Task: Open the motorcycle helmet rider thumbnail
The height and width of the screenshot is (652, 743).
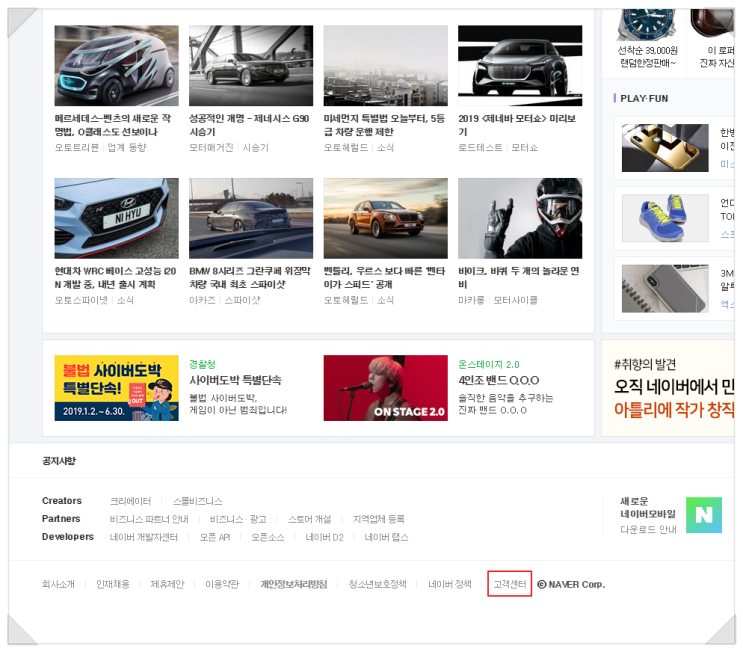Action: [x=520, y=218]
